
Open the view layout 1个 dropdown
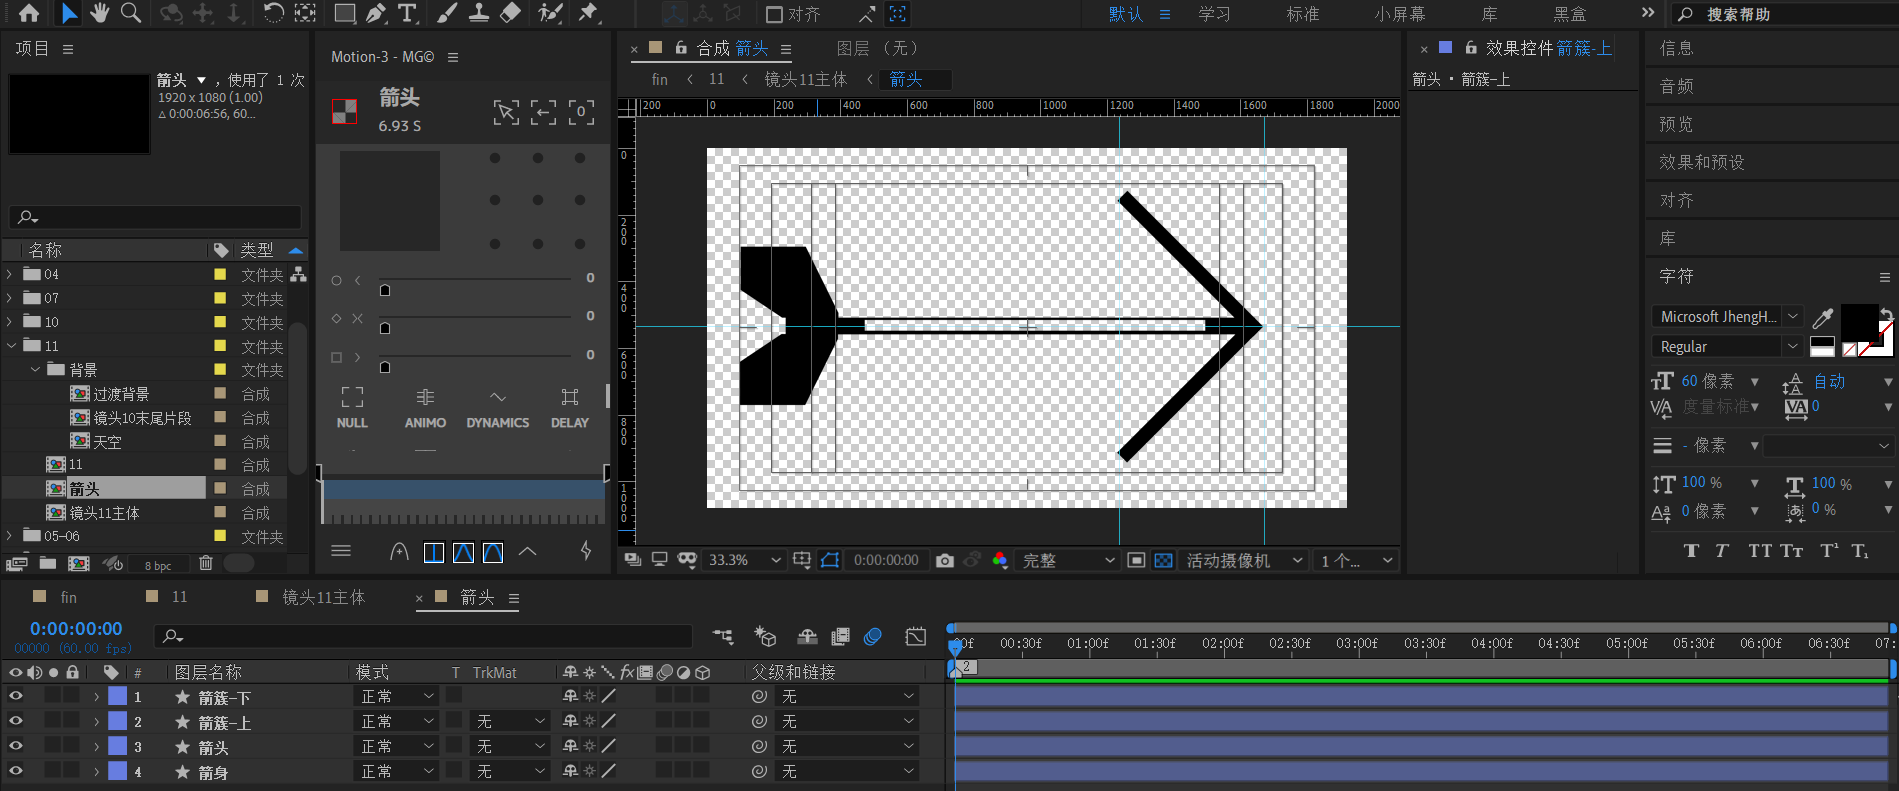tap(1356, 560)
